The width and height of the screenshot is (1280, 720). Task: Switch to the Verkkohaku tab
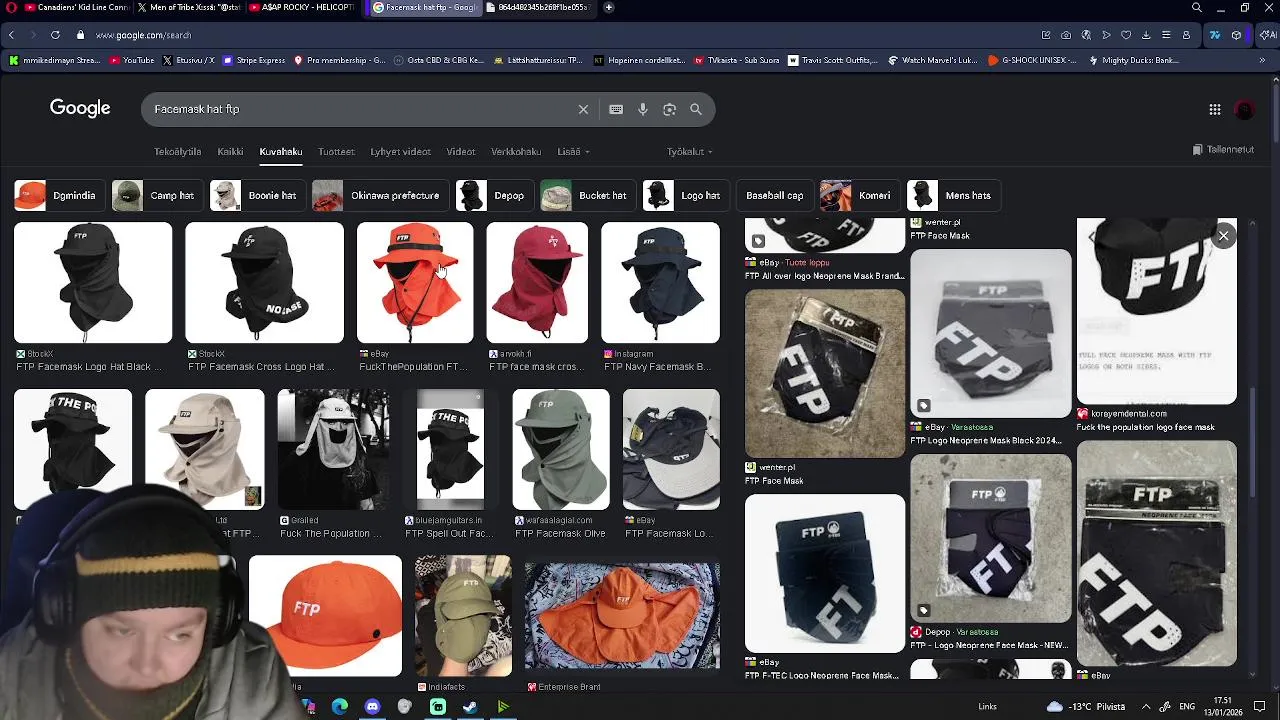[x=516, y=152]
